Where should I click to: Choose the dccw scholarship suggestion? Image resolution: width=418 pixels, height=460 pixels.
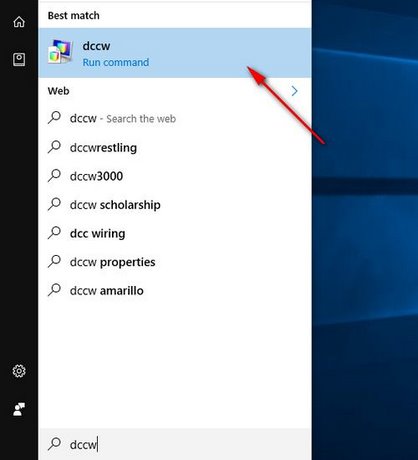[175, 204]
